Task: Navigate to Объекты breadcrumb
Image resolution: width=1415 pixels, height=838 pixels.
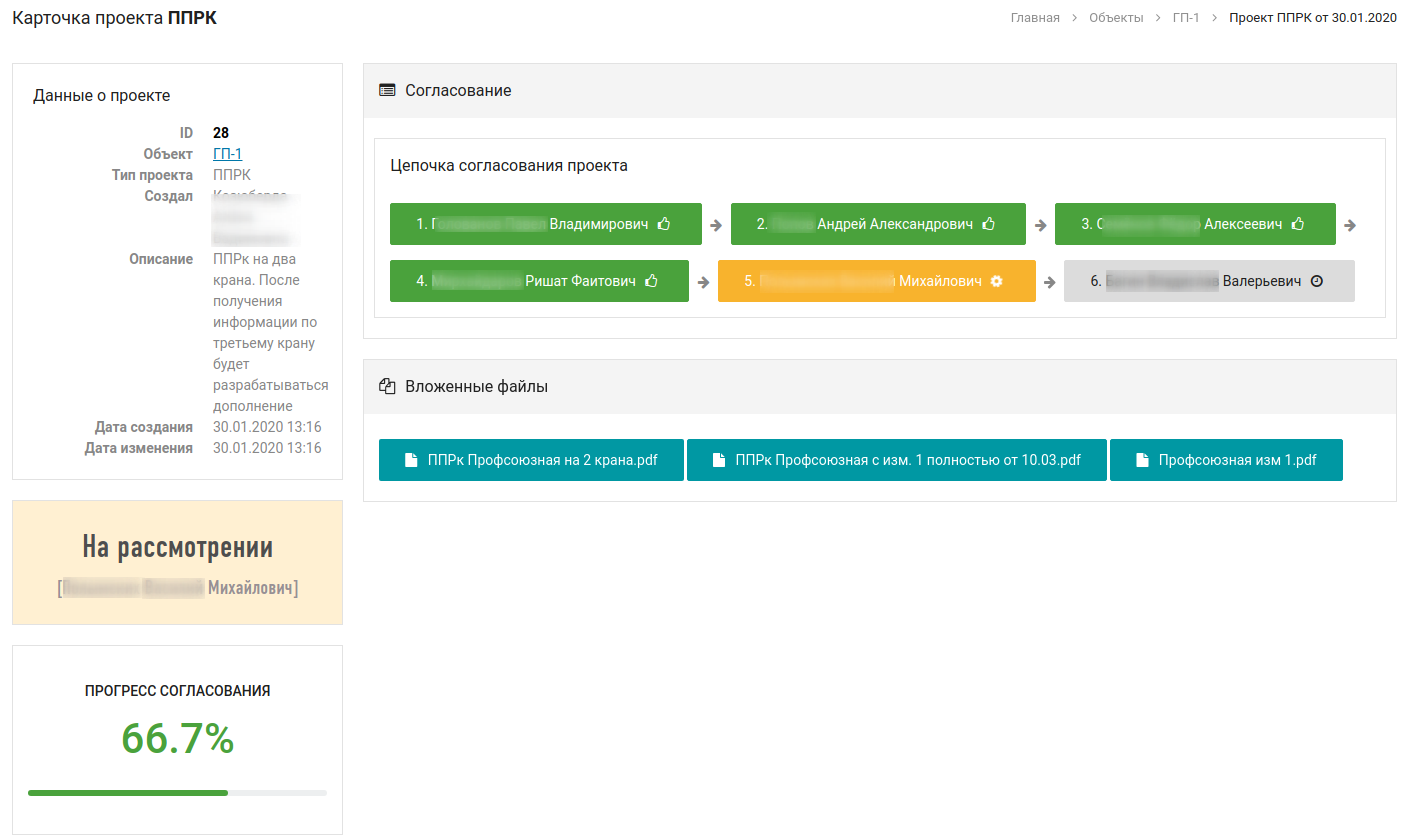Action: pyautogui.click(x=1116, y=18)
